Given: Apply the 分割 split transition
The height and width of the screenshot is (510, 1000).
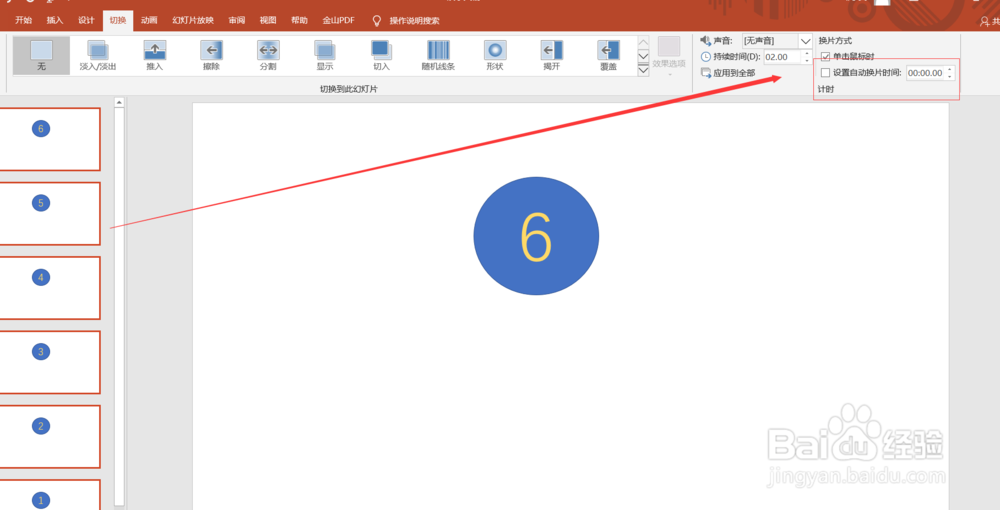Looking at the screenshot, I should pyautogui.click(x=268, y=55).
